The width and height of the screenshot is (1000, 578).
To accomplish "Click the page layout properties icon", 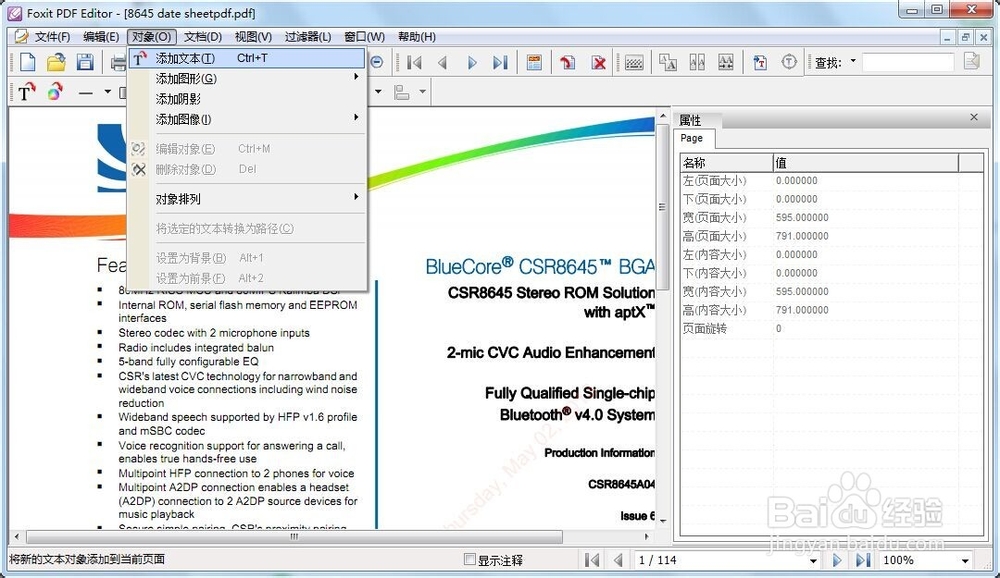I will pyautogui.click(x=534, y=63).
